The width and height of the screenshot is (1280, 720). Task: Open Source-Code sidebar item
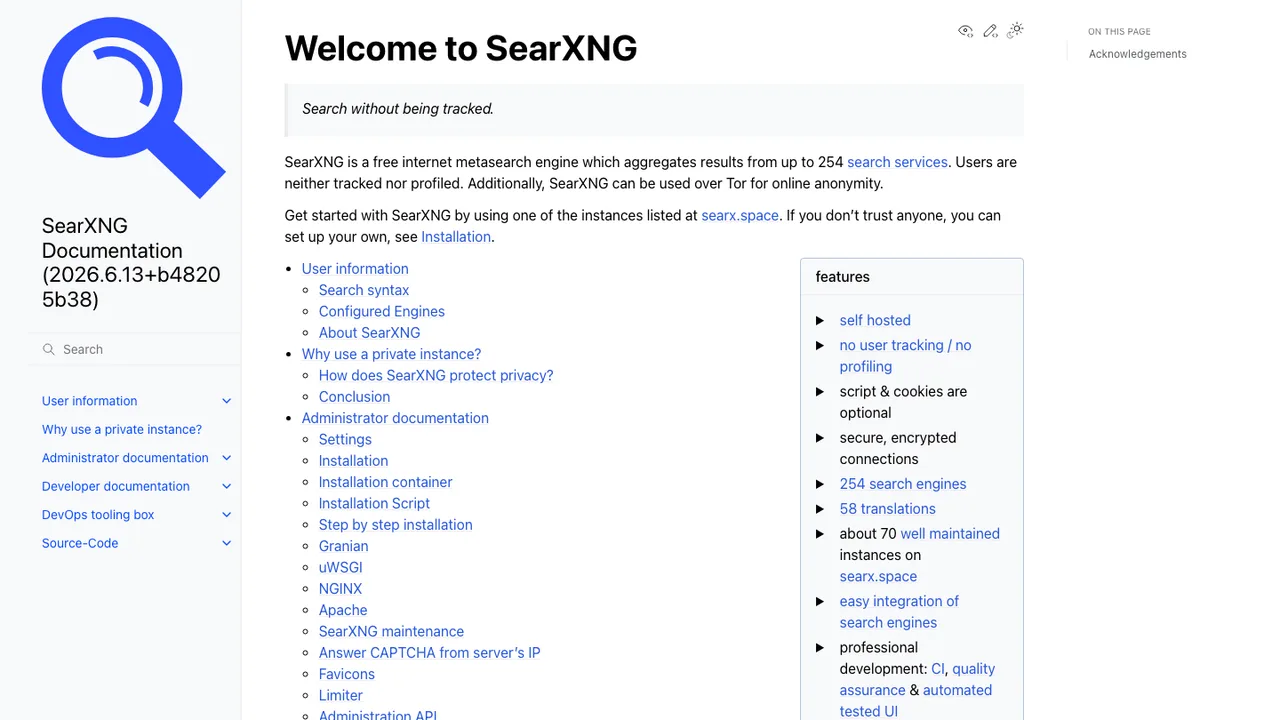coord(80,543)
